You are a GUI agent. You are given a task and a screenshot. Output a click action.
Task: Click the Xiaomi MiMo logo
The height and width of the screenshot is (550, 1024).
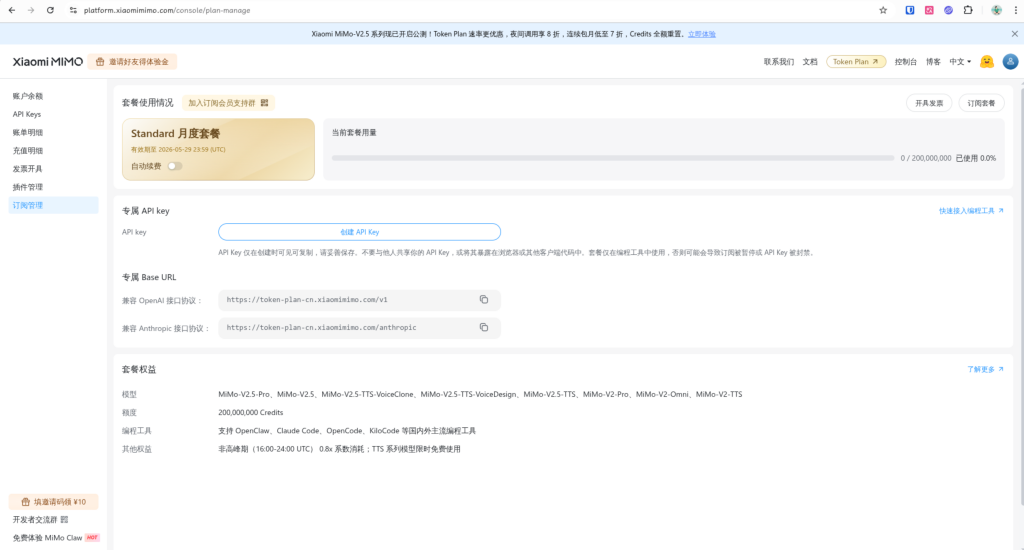48,61
